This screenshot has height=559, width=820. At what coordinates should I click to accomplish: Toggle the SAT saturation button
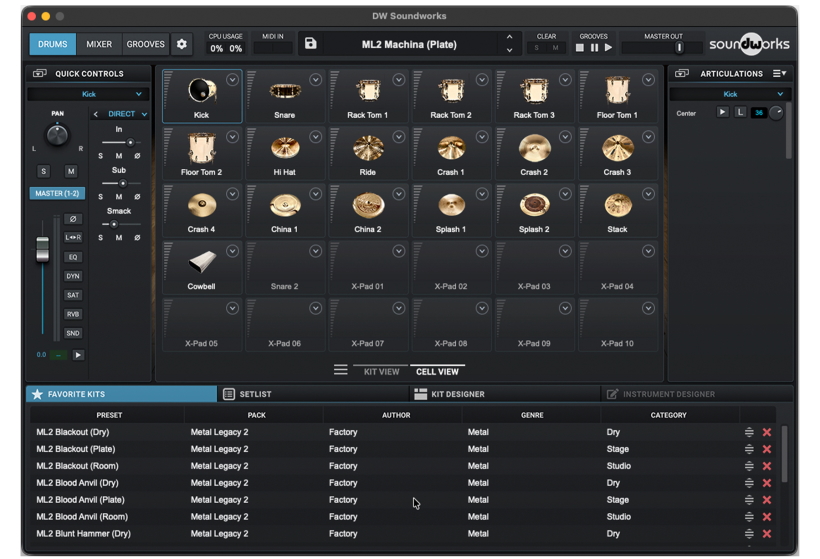(73, 295)
